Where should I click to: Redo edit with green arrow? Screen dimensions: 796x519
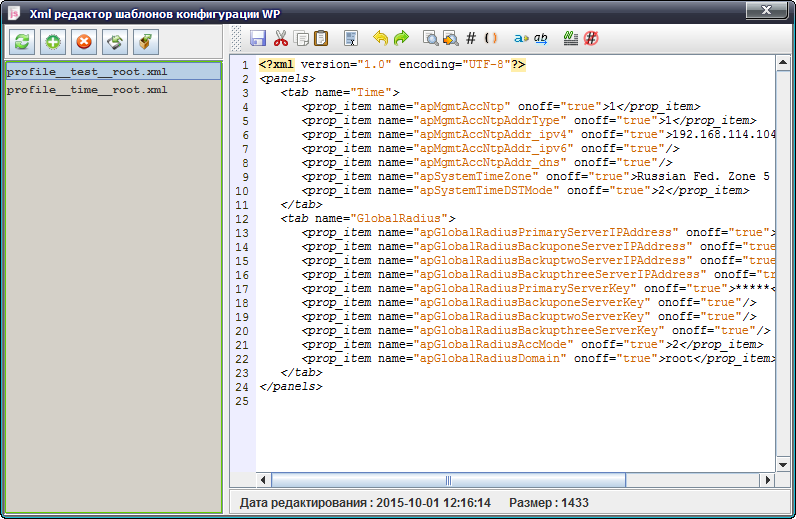click(401, 38)
